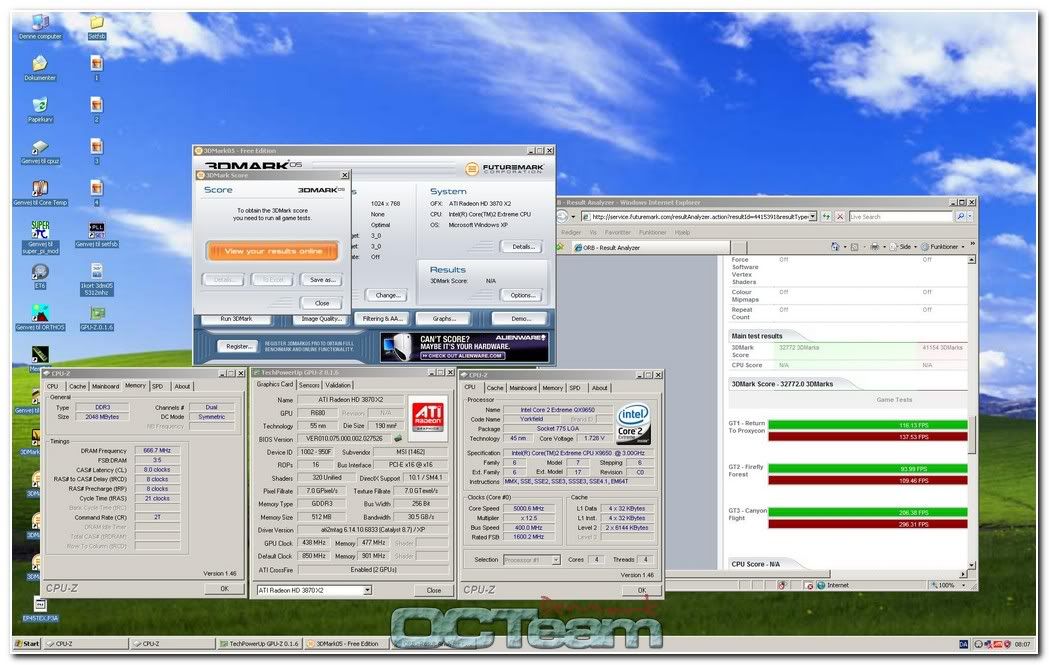Click Close in 3DMark Score dialog
The width and height of the screenshot is (1049, 665).
coord(322,302)
